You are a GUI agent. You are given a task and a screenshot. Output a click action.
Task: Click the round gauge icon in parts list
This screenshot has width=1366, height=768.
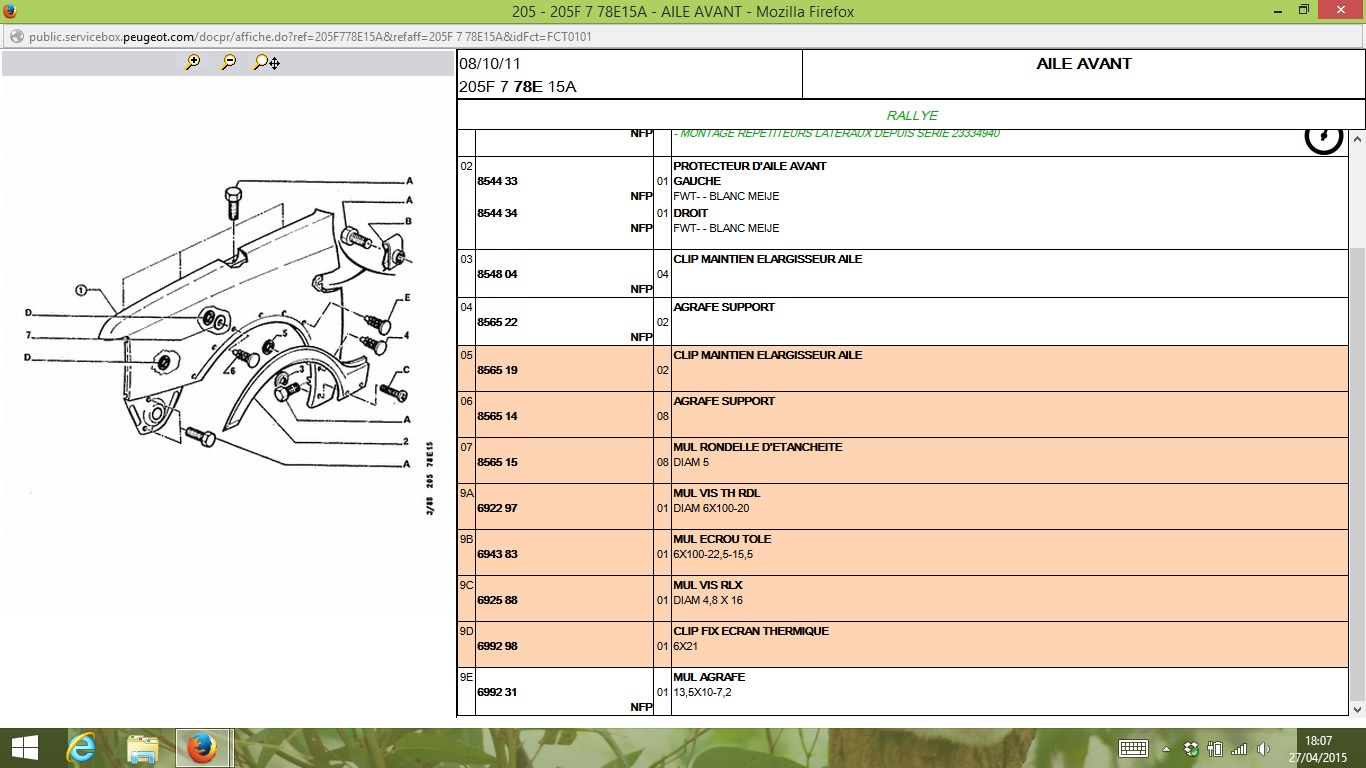tap(1323, 137)
